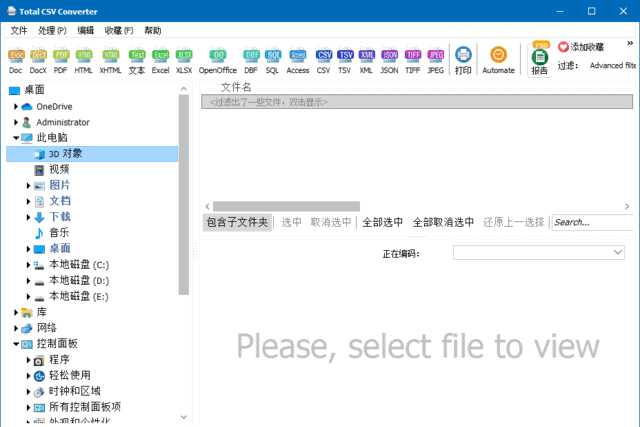Click file list scroll right arrow
The image size is (640, 427).
click(627, 206)
